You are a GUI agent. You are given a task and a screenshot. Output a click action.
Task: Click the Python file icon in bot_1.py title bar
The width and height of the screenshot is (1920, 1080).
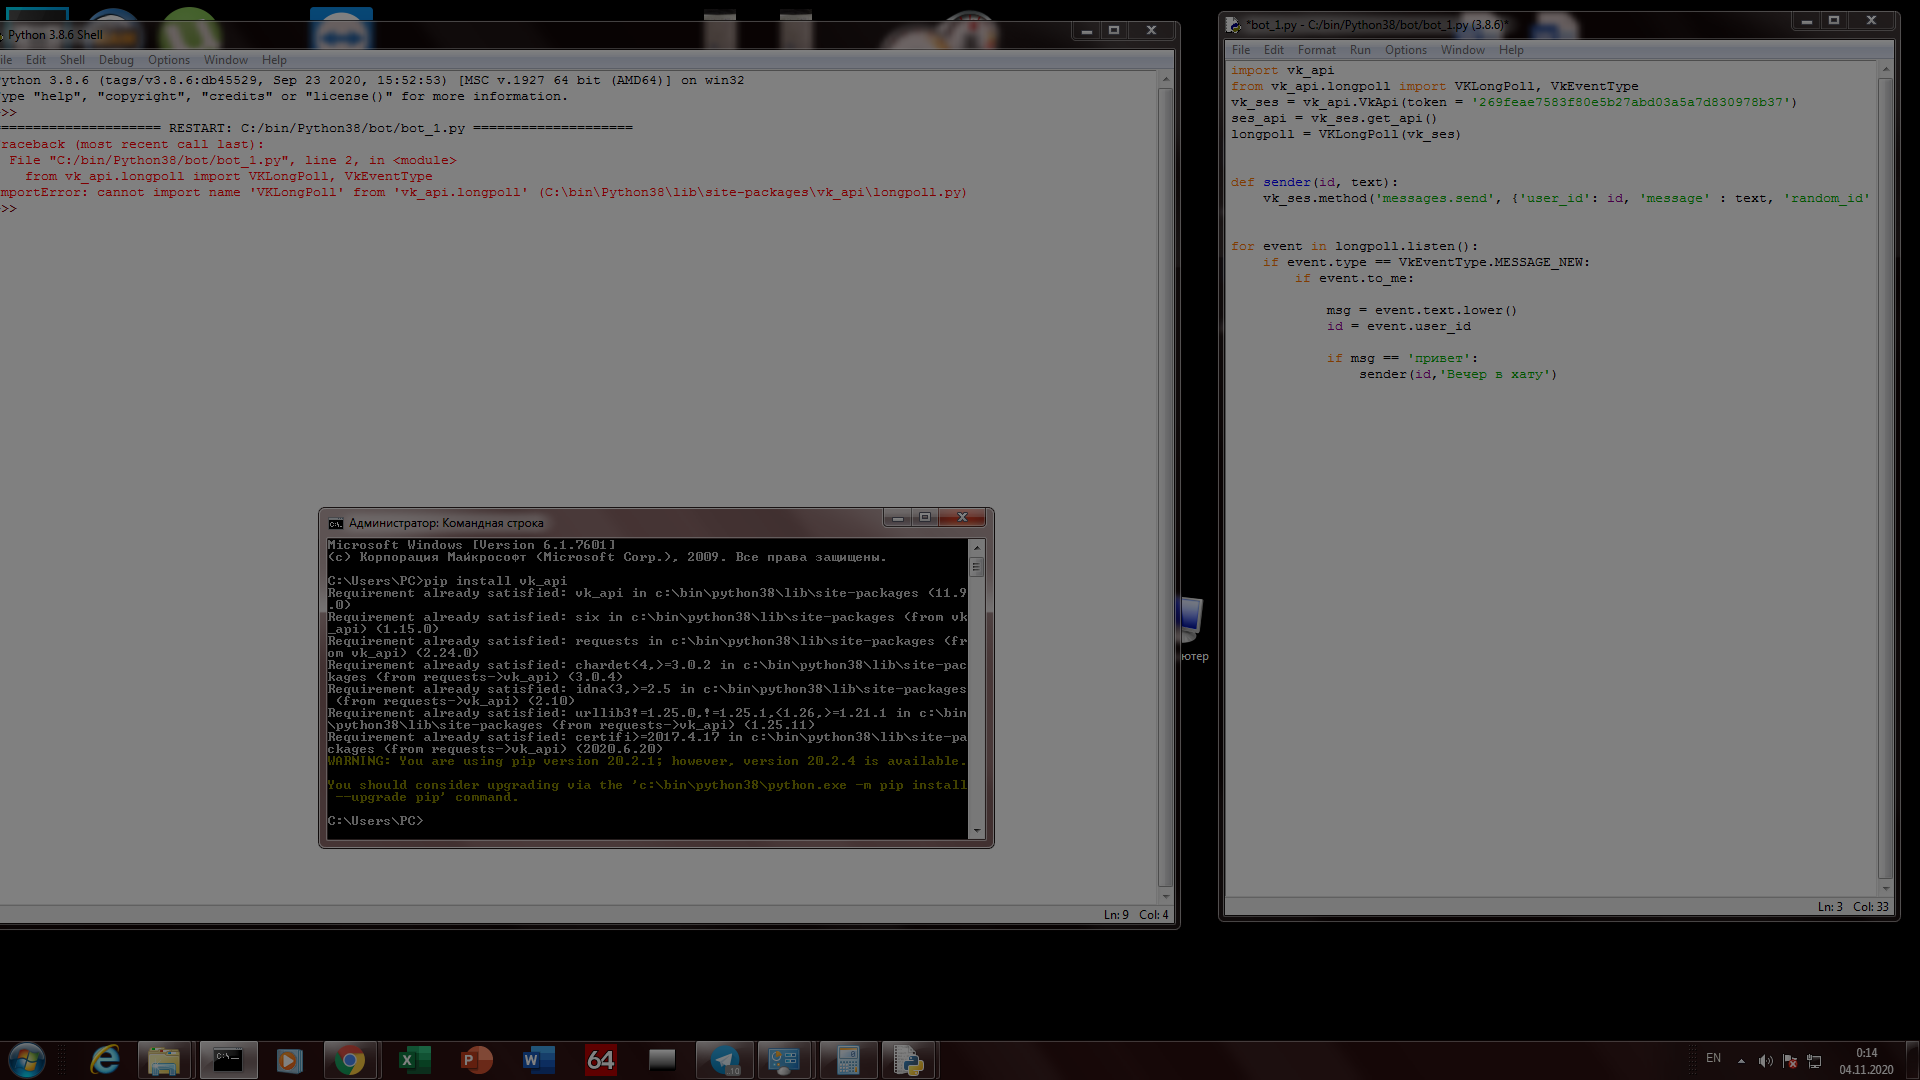pos(1233,25)
